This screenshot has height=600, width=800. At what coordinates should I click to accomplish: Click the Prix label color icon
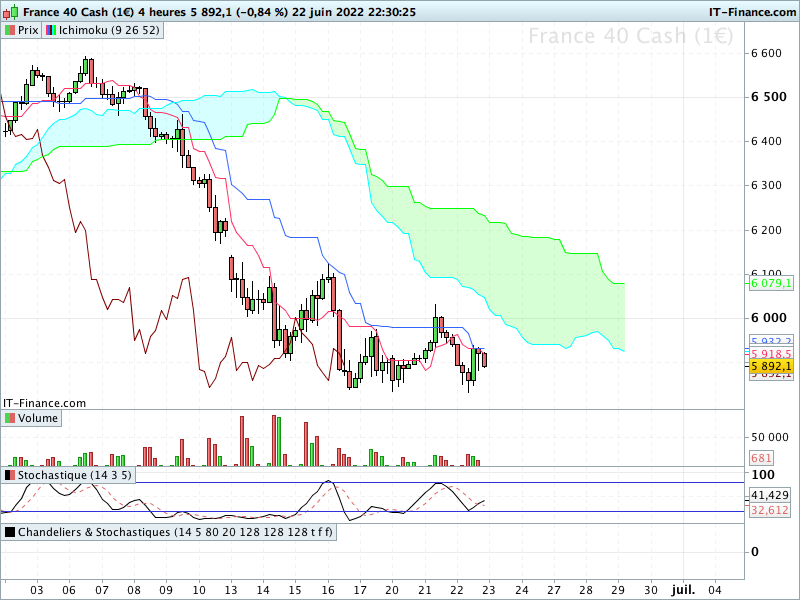tap(10, 30)
